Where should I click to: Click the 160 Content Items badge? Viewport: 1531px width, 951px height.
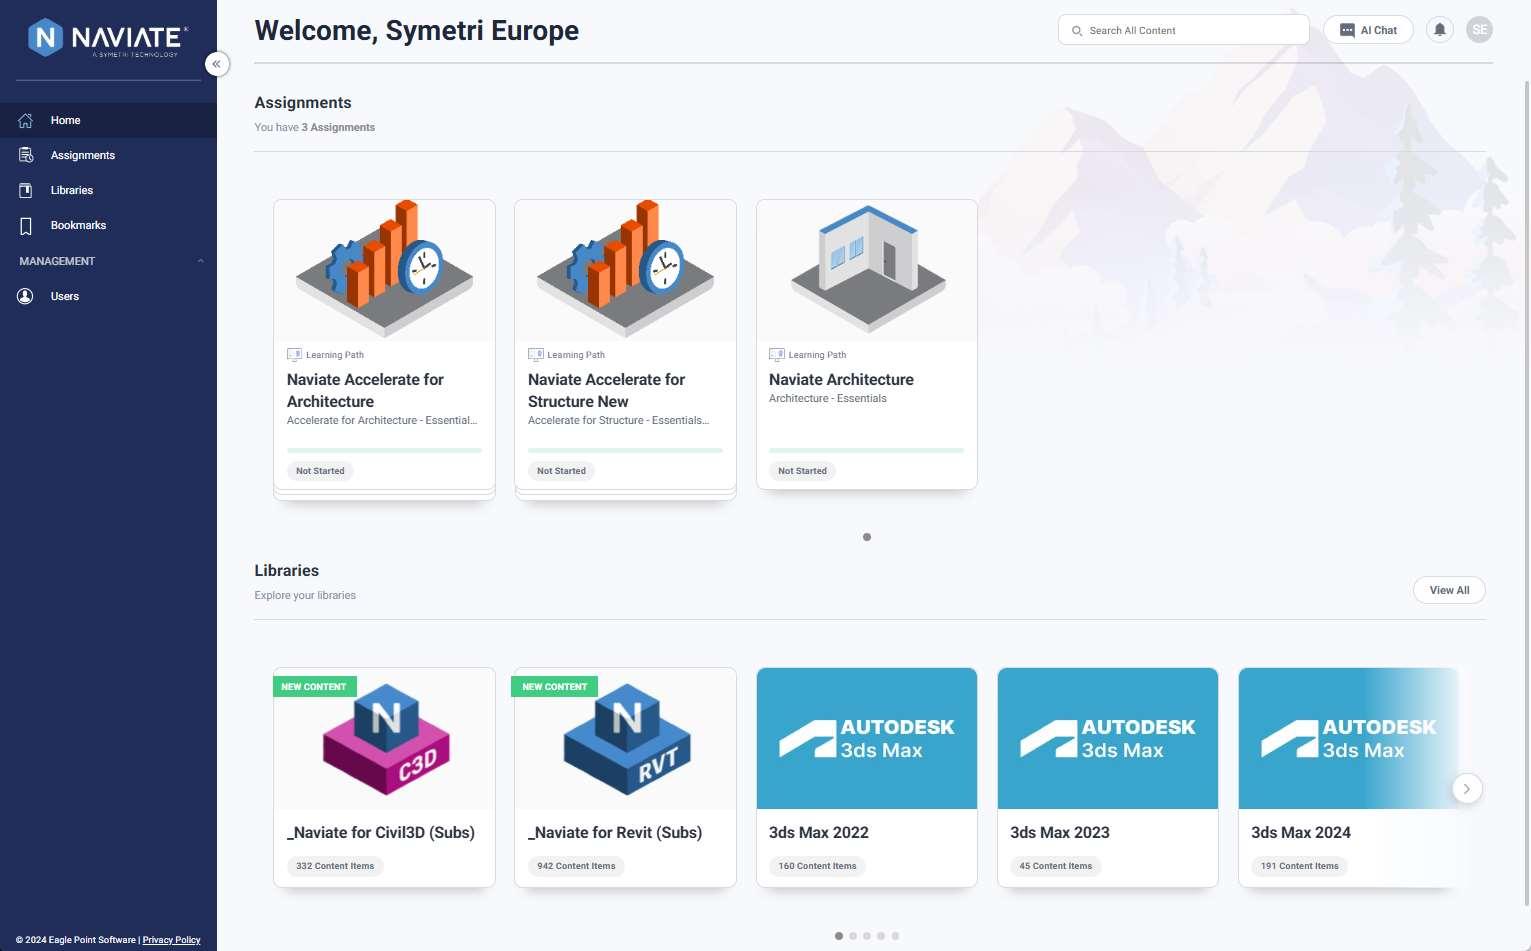click(x=817, y=866)
